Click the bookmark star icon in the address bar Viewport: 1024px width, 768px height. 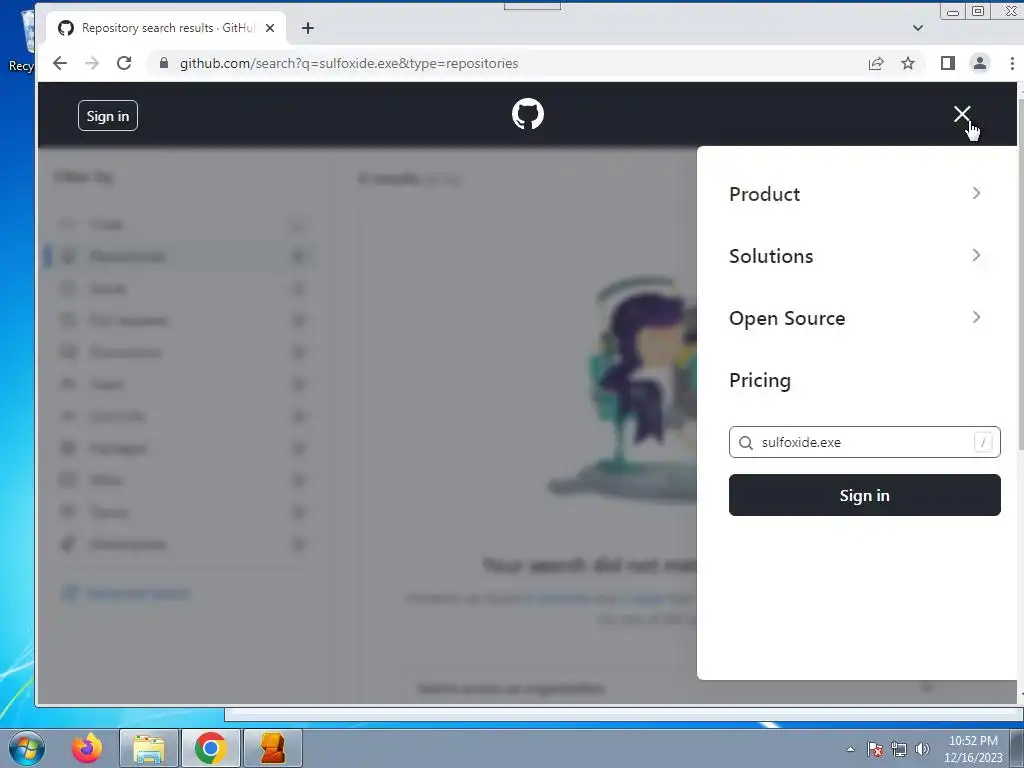click(908, 63)
